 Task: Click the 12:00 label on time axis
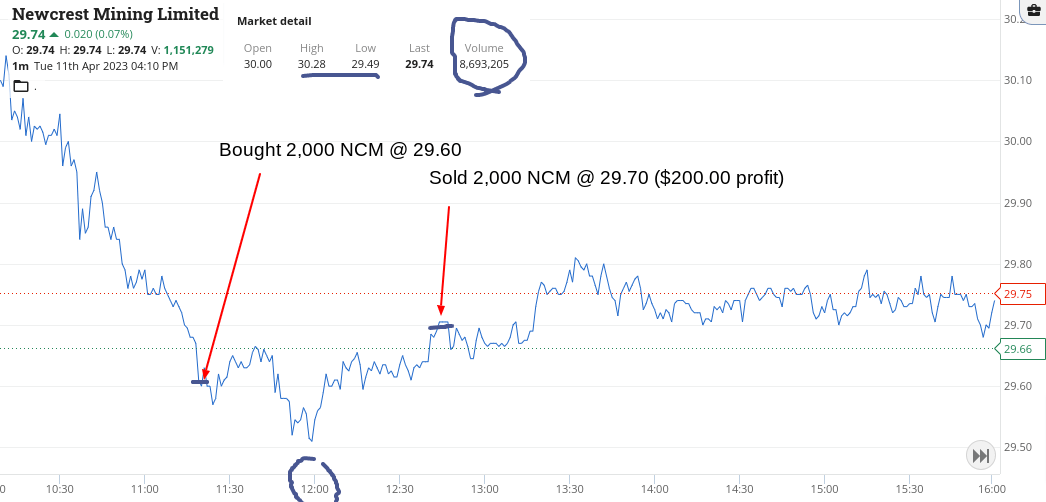tap(314, 489)
